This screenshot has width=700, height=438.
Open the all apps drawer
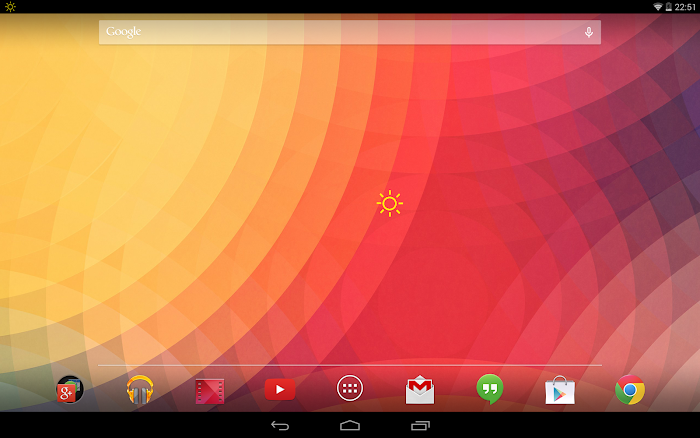(x=350, y=389)
